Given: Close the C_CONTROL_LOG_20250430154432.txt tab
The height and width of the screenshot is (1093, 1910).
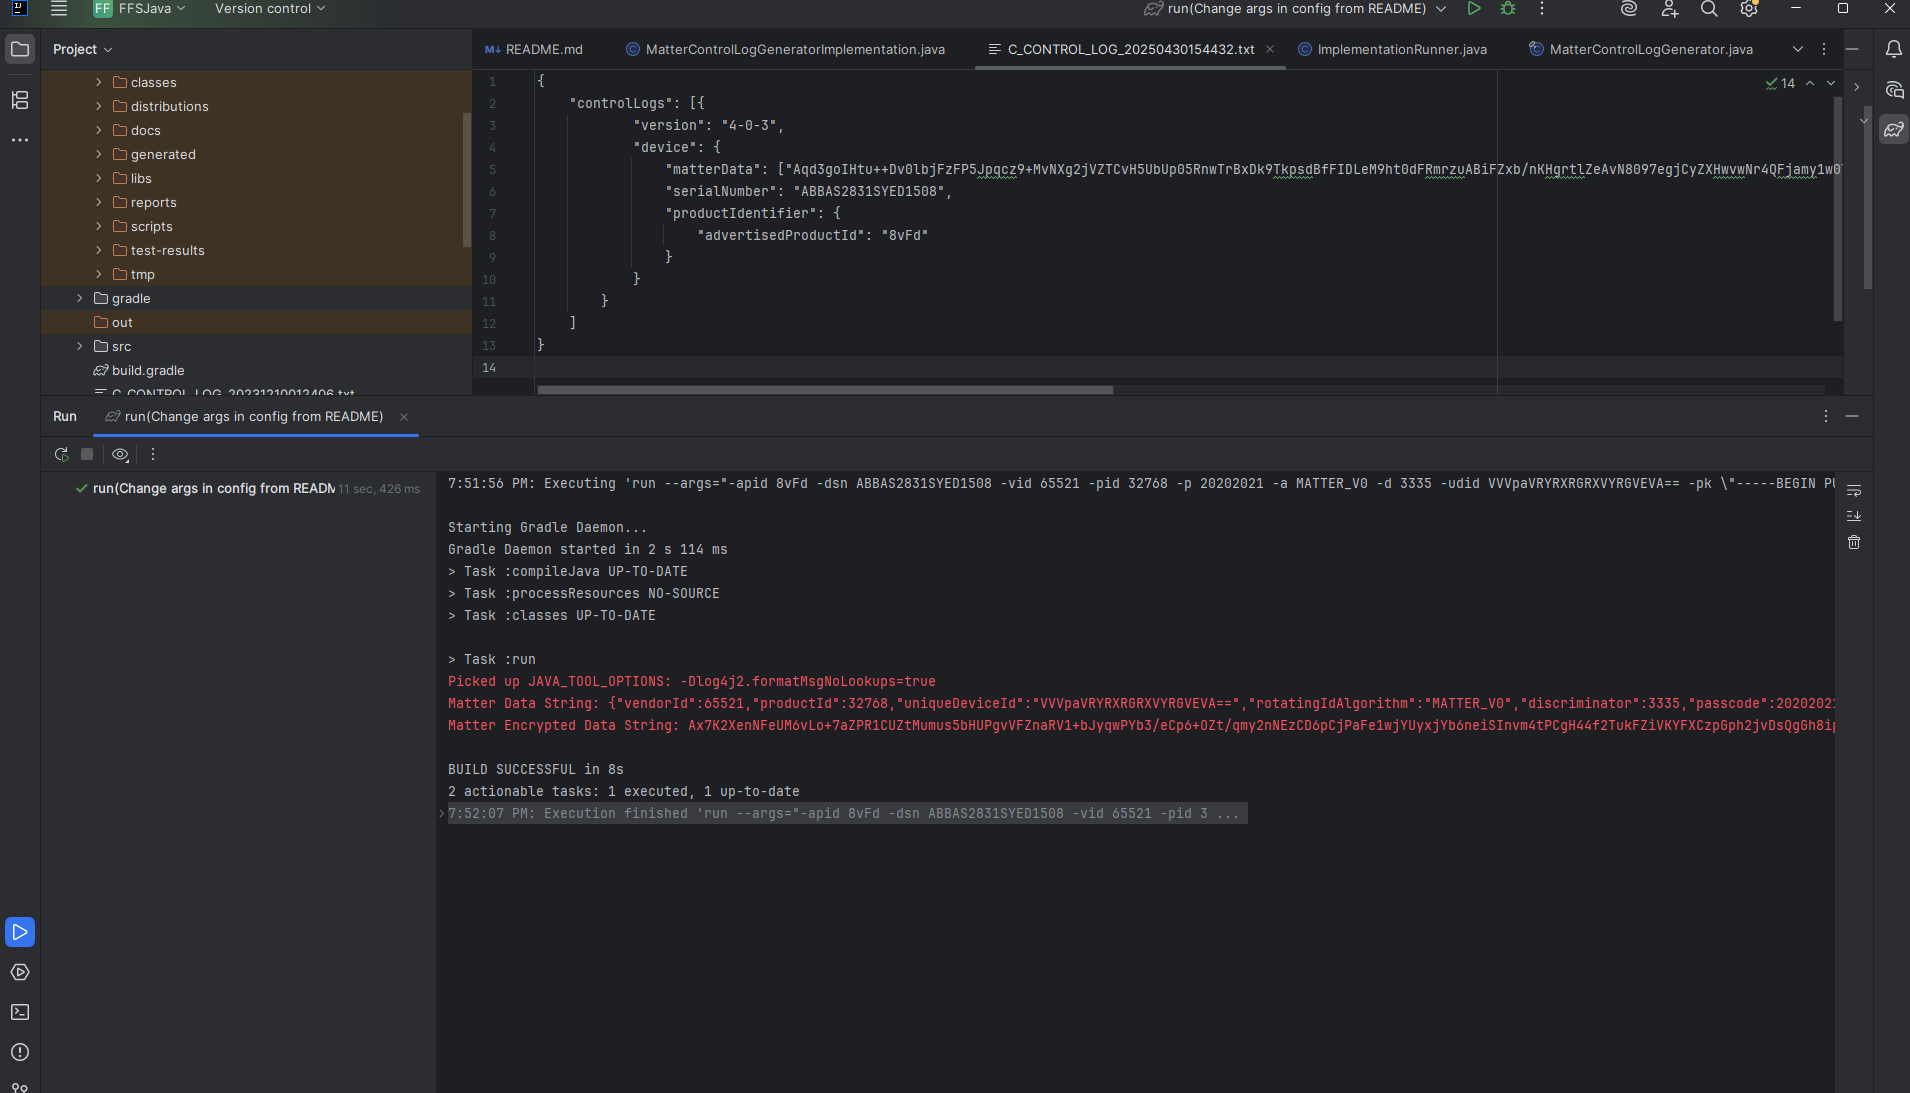Looking at the screenshot, I should [1268, 48].
